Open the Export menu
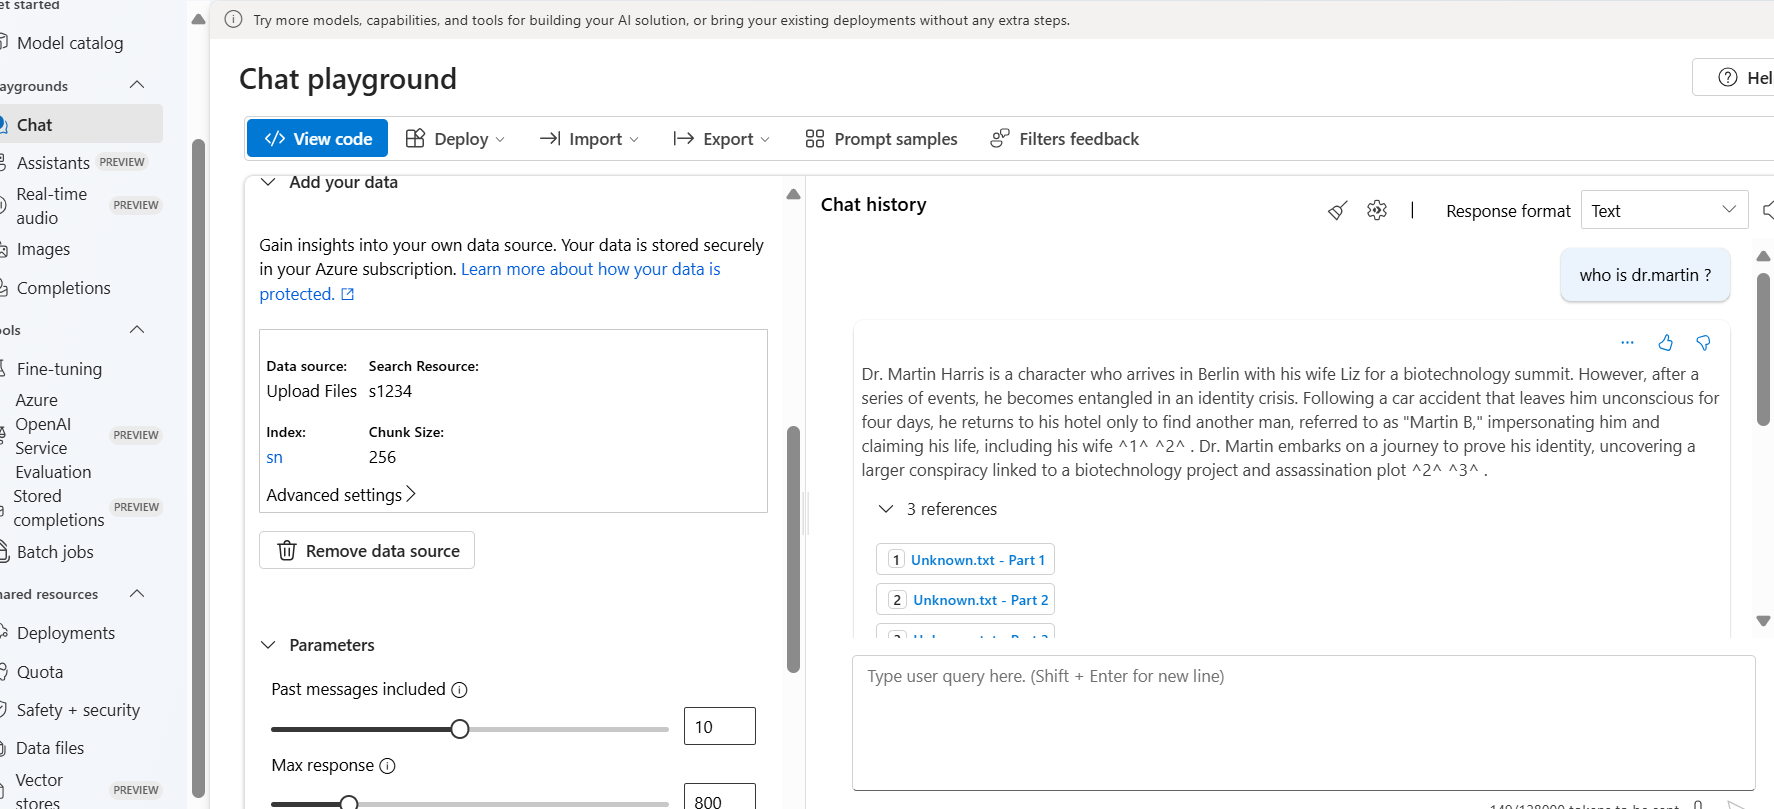 pos(722,139)
